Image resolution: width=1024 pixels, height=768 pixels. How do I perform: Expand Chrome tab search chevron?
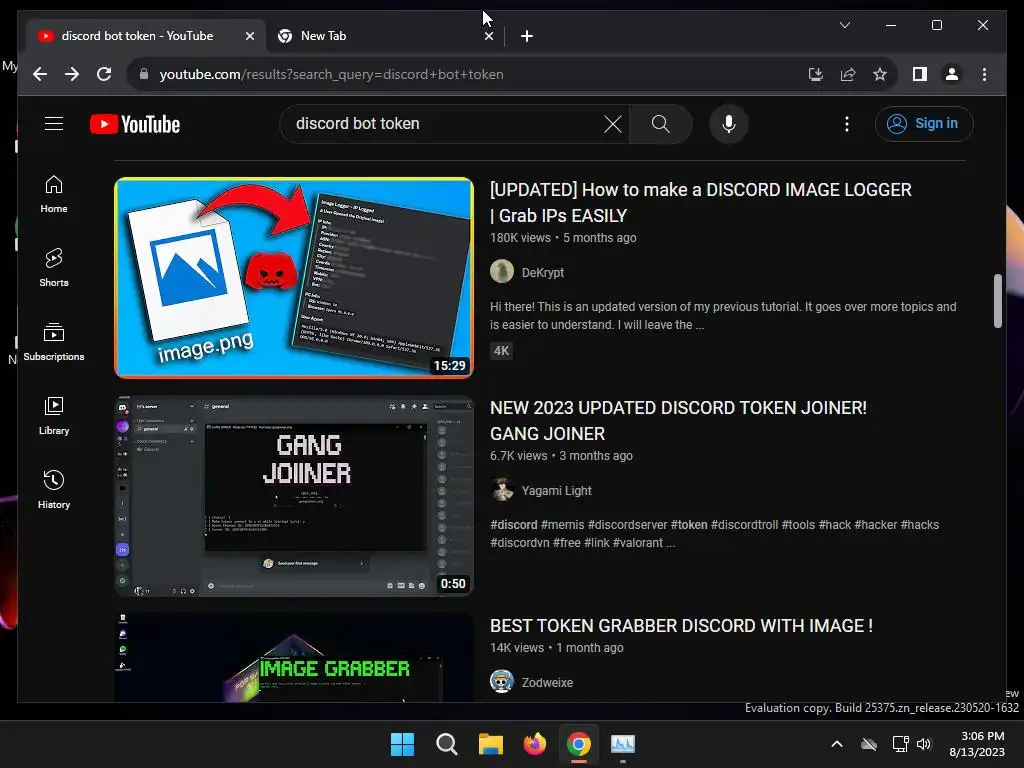coord(844,25)
